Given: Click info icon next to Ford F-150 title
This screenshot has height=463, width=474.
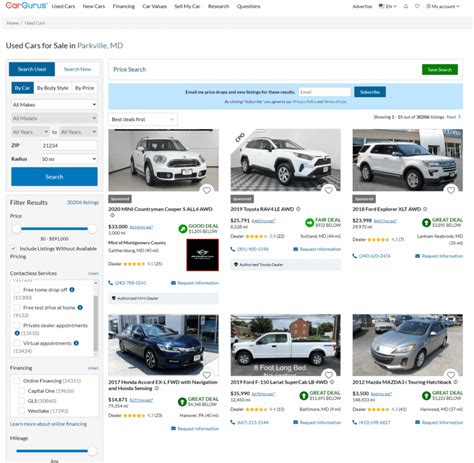Looking at the screenshot, I should point(332,382).
